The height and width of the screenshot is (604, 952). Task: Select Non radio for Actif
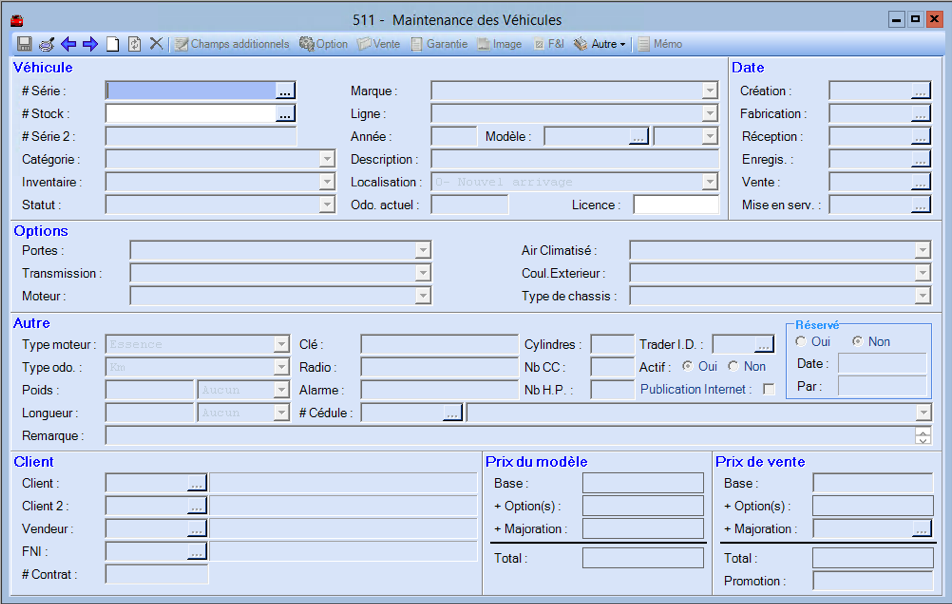tap(733, 366)
